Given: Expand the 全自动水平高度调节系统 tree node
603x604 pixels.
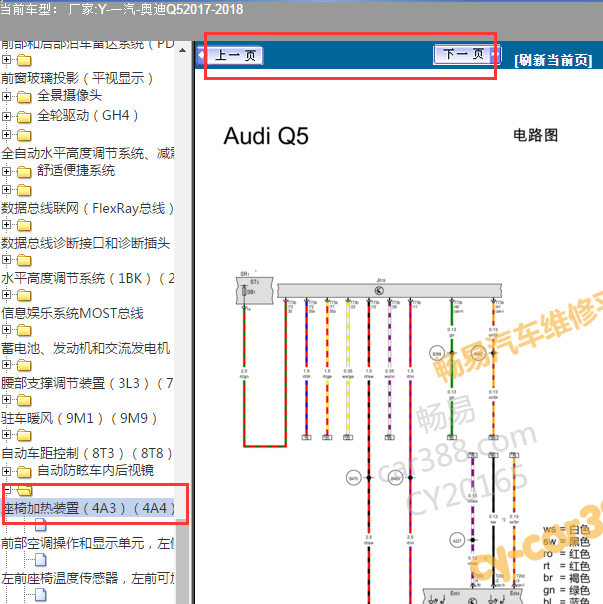Looking at the screenshot, I should tap(6, 134).
